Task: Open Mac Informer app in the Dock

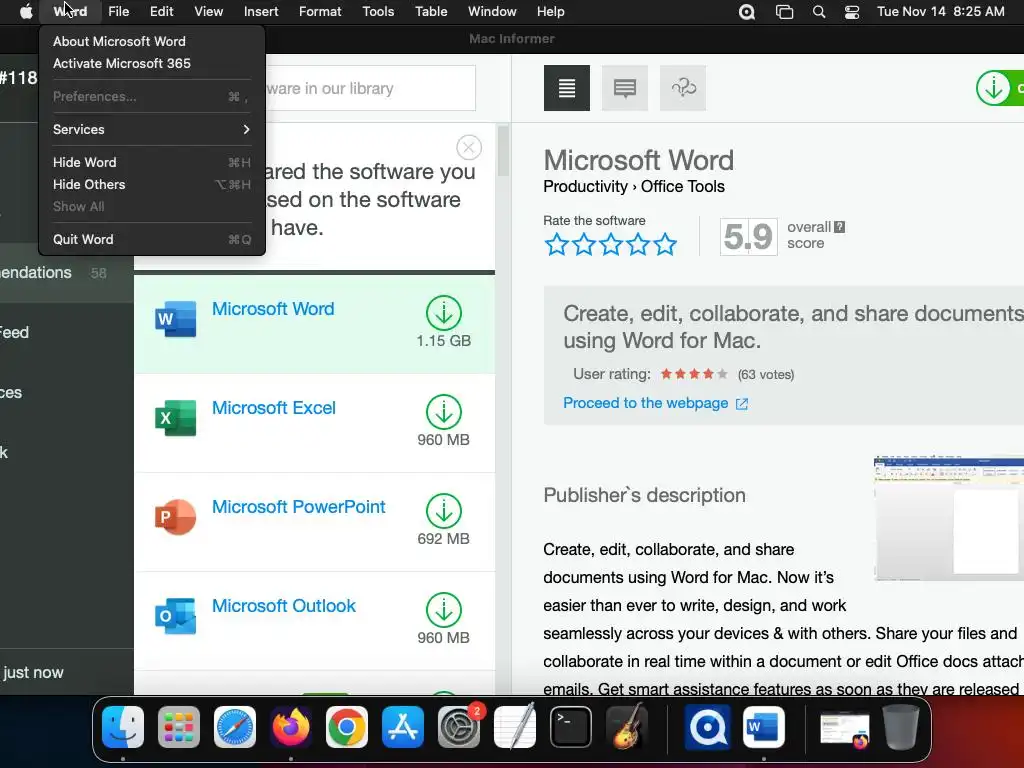Action: tap(707, 727)
